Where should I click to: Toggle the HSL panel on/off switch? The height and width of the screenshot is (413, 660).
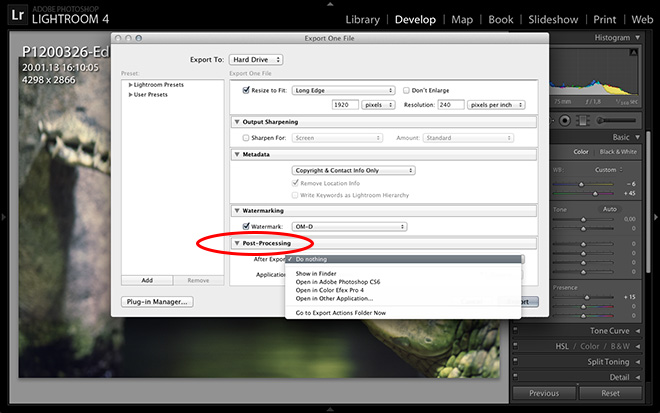[516, 346]
